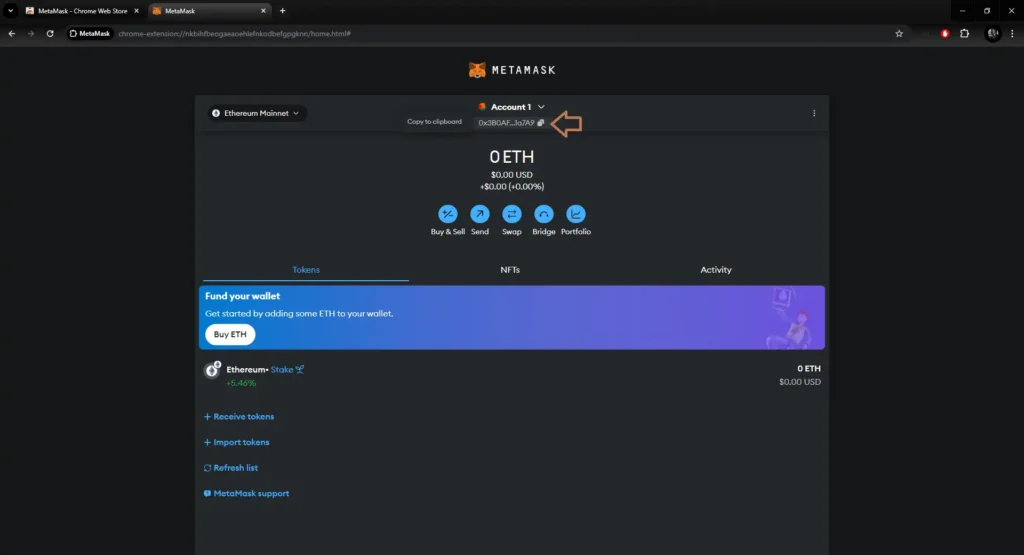Go forward in browser history
The height and width of the screenshot is (555, 1024).
tap(31, 33)
